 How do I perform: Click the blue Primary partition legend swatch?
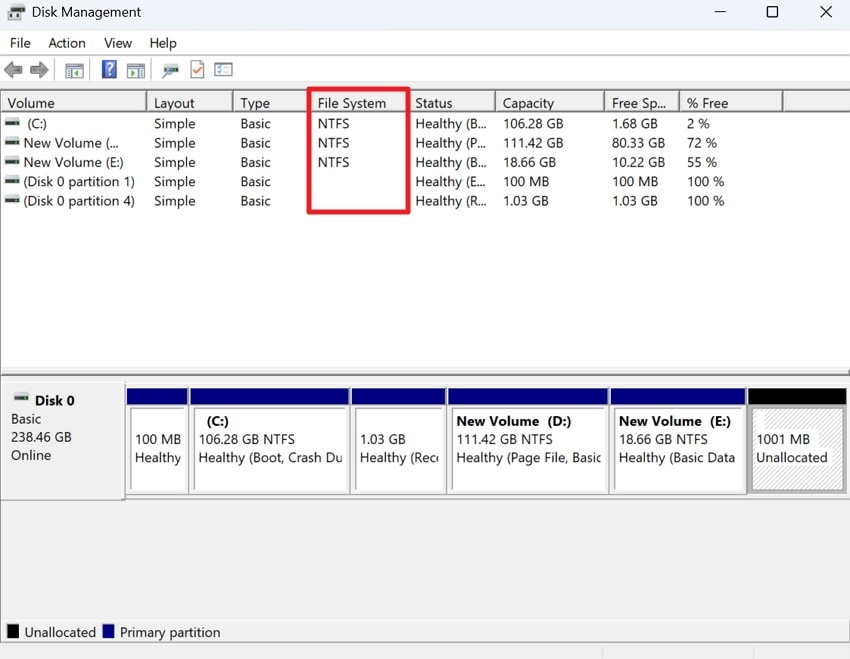pos(108,631)
